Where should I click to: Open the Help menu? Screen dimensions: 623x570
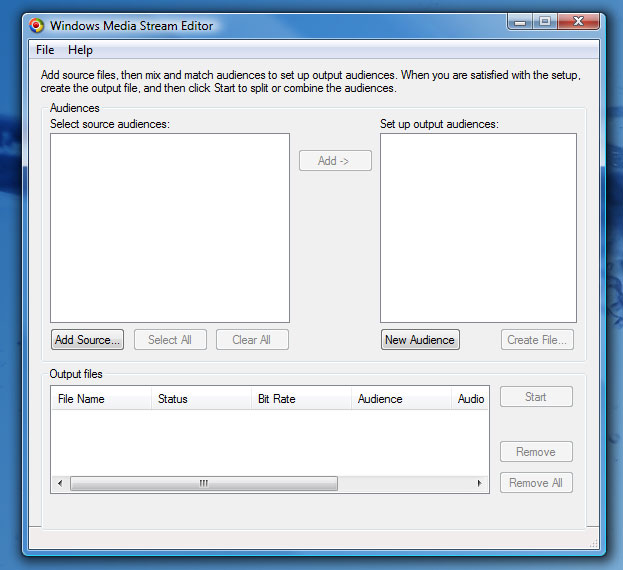80,50
